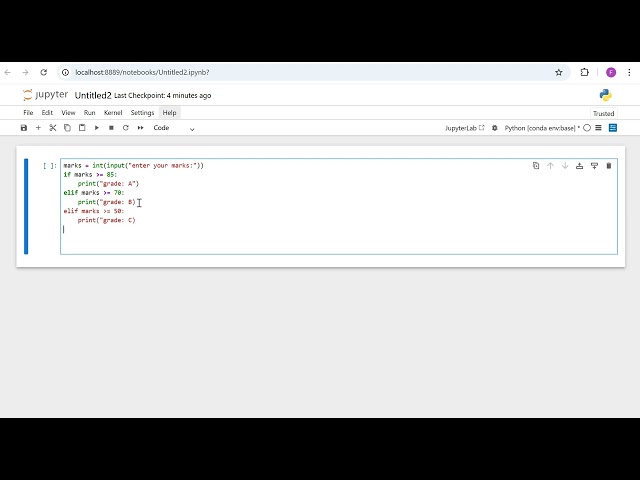This screenshot has height=480, width=640.
Task: Click the debugger bug icon
Action: point(495,128)
